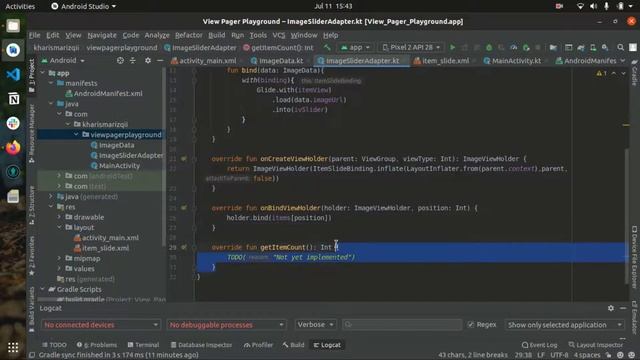Expand the values folder
This screenshot has height=360, width=640.
(x=59, y=269)
